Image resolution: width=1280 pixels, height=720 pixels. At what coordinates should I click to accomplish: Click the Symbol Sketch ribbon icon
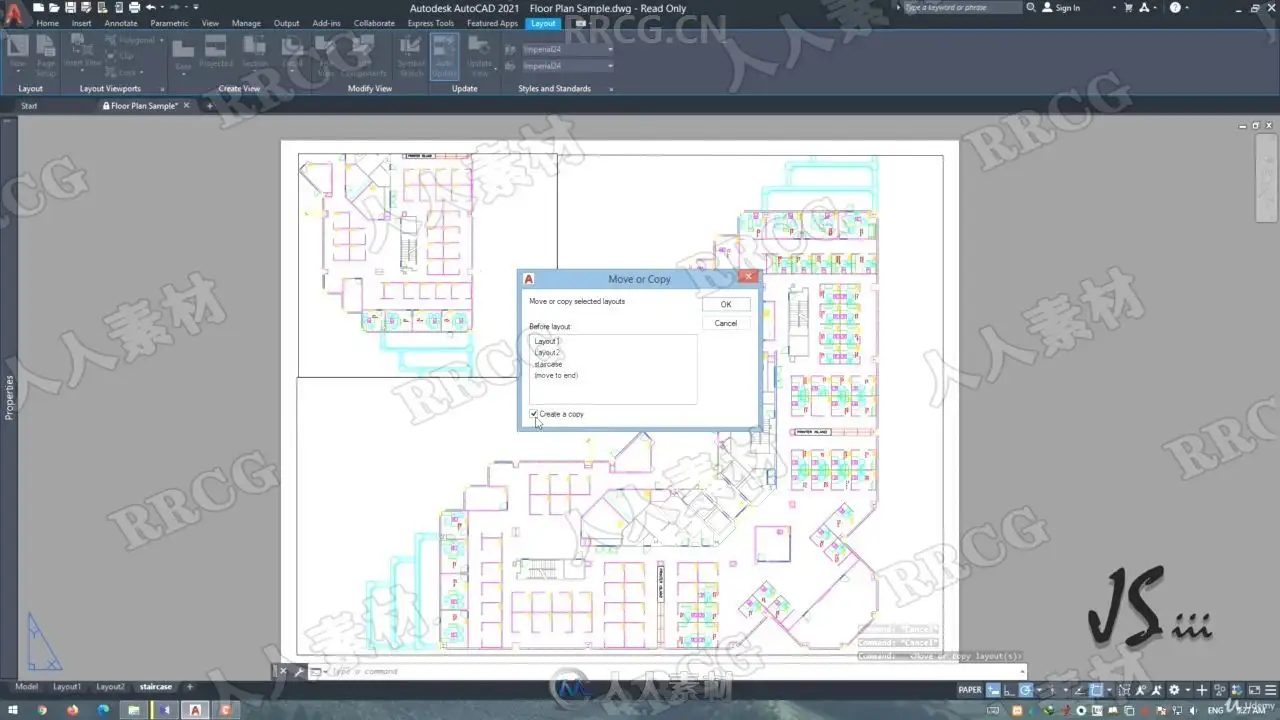(x=411, y=55)
